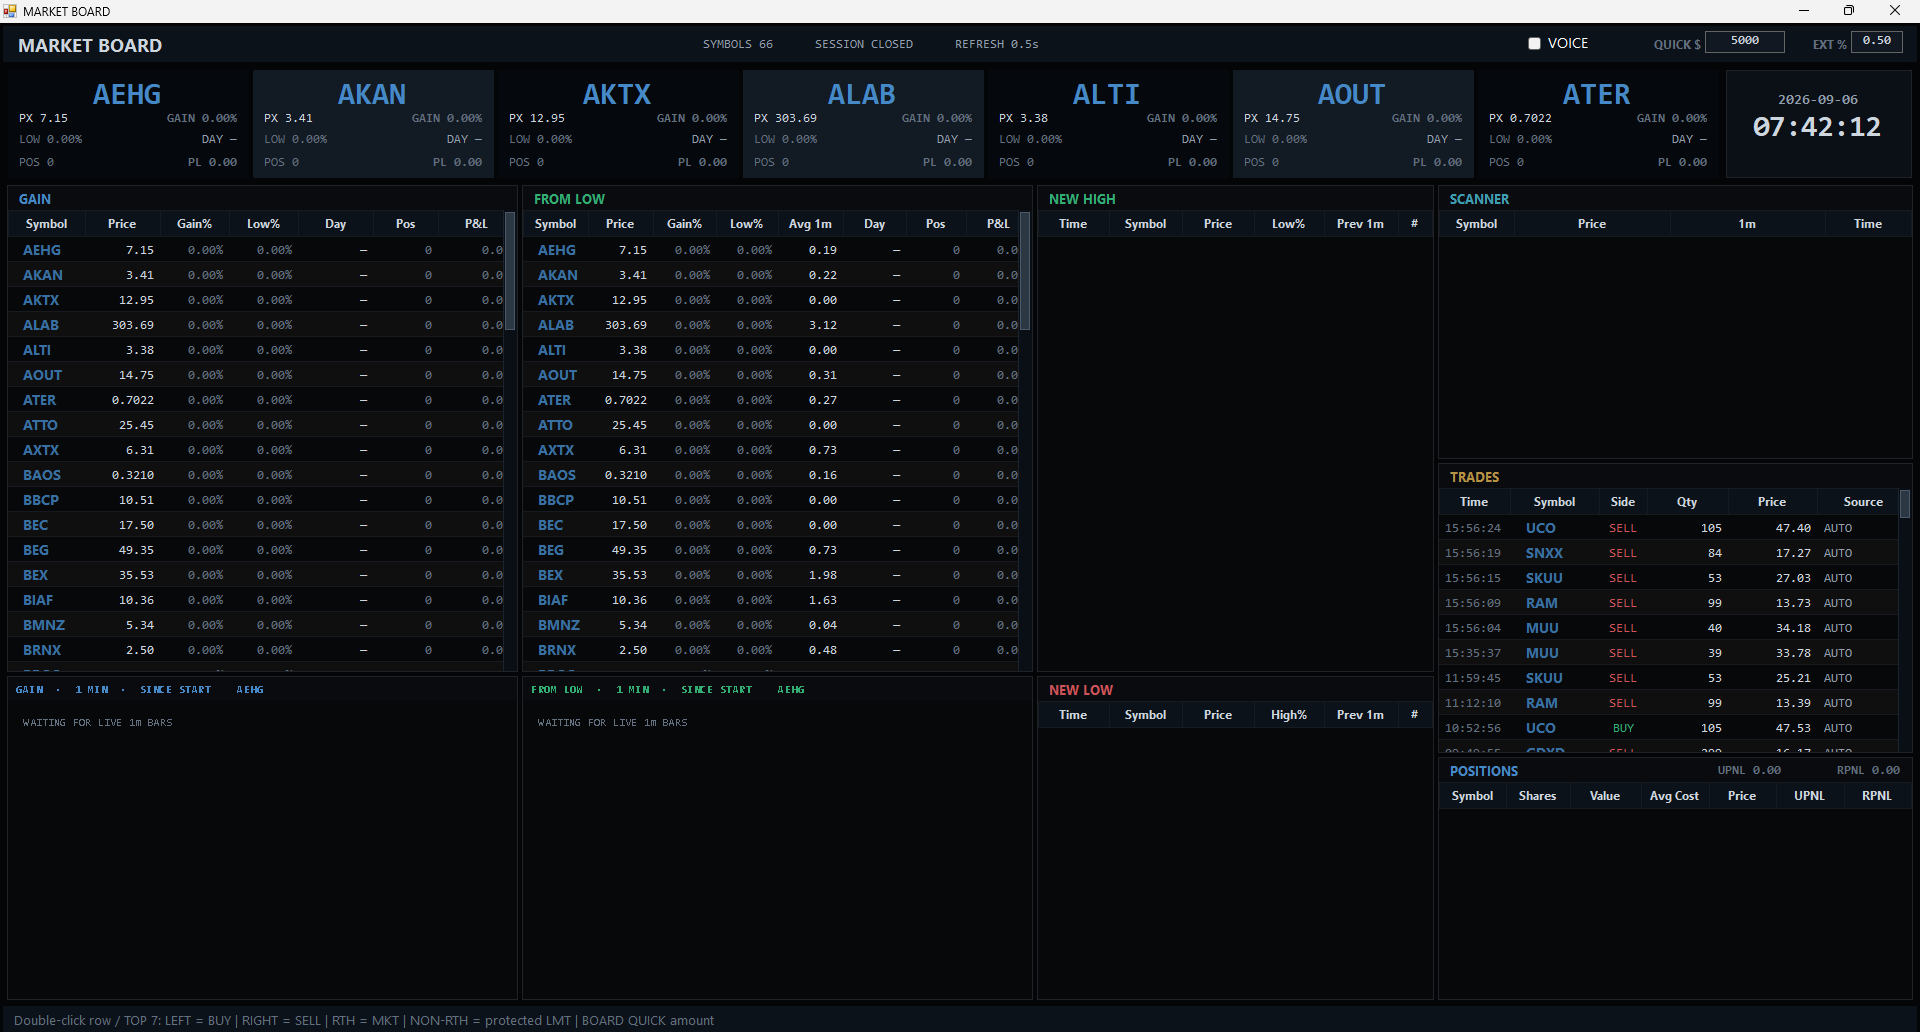This screenshot has width=1920, height=1032.
Task: Select the BMNZ row in FROM LOW table
Action: tap(771, 625)
